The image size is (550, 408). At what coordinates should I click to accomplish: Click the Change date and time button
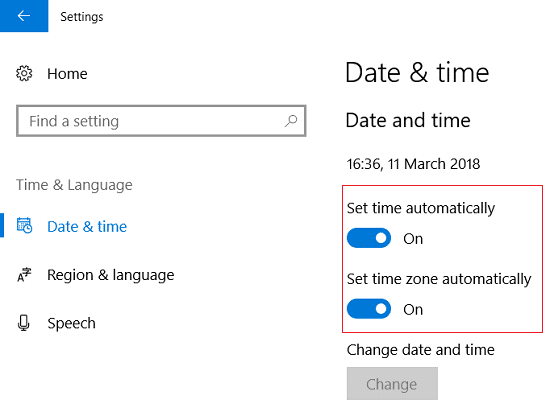392,384
